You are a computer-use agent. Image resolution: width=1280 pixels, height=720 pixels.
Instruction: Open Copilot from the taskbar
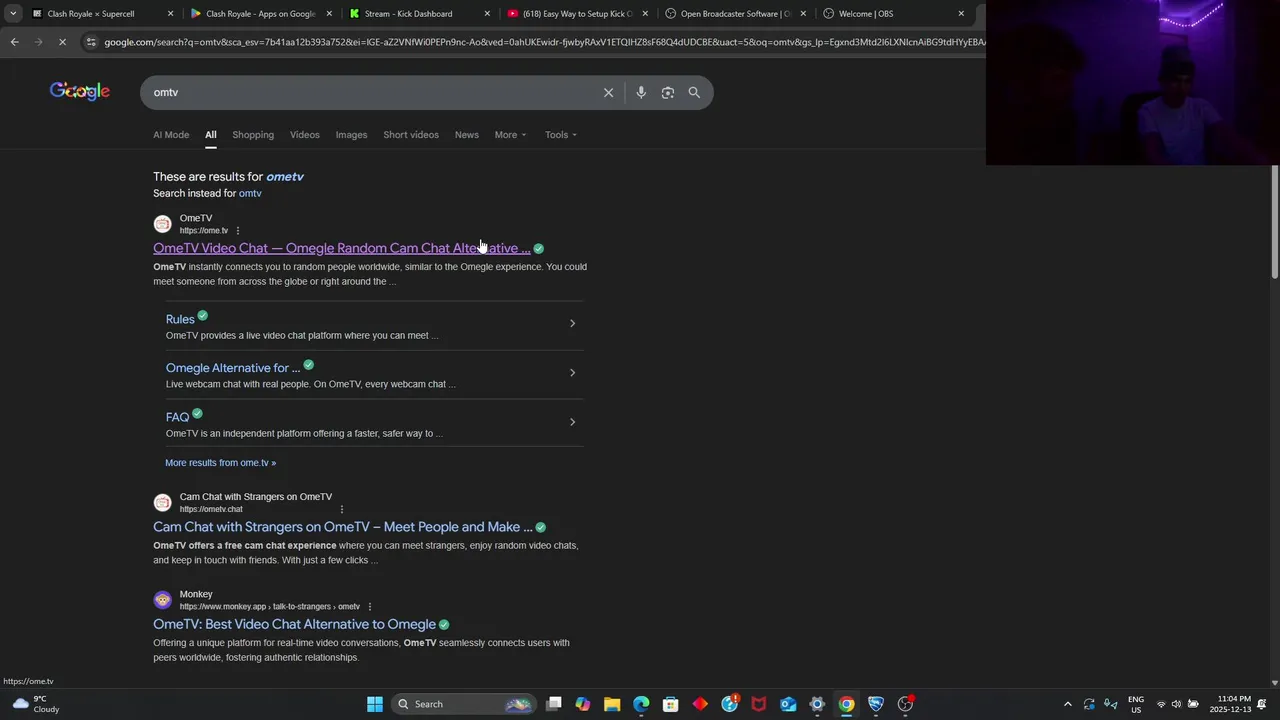coord(583,704)
